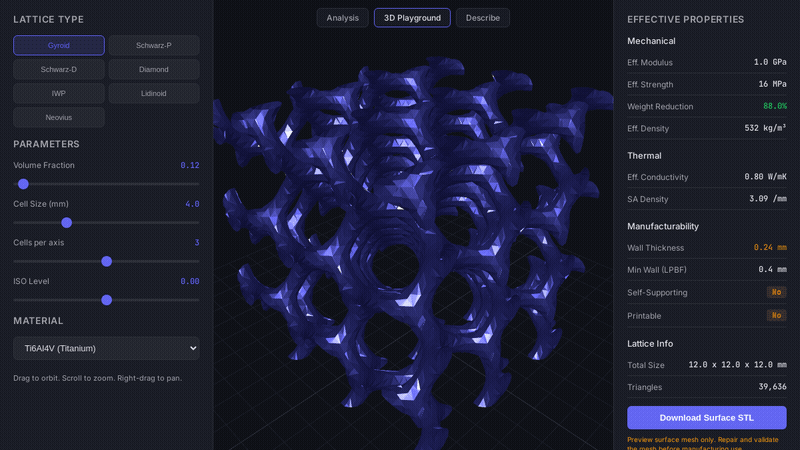
Task: Click the Total Size 12.0 x 12.0 x 12.0 mm value
Action: pyautogui.click(x=737, y=365)
